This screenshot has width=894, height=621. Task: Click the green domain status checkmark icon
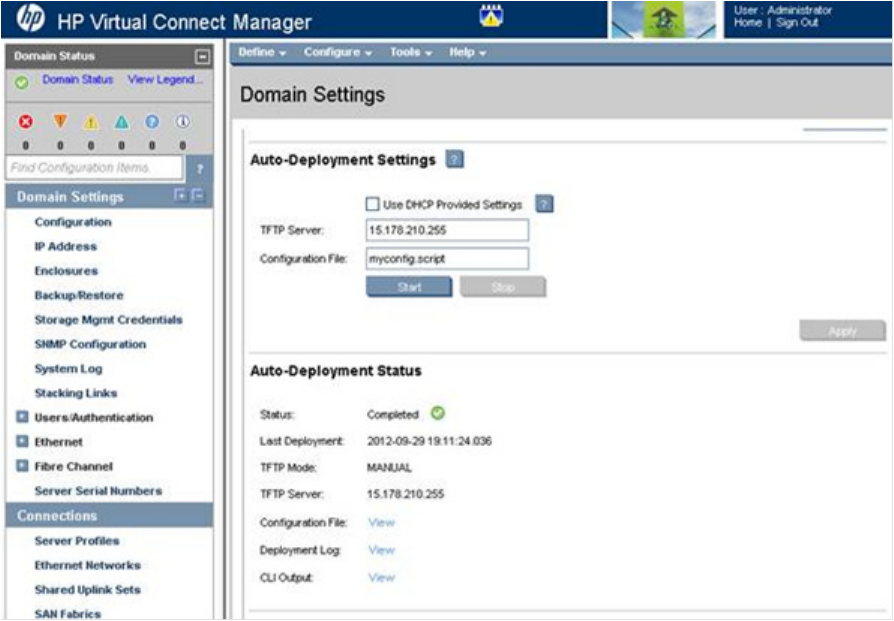pos(22,83)
